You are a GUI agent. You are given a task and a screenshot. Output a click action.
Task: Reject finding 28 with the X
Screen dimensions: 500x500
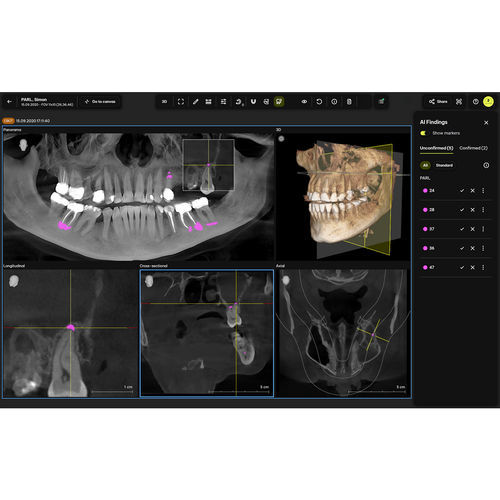click(x=472, y=210)
